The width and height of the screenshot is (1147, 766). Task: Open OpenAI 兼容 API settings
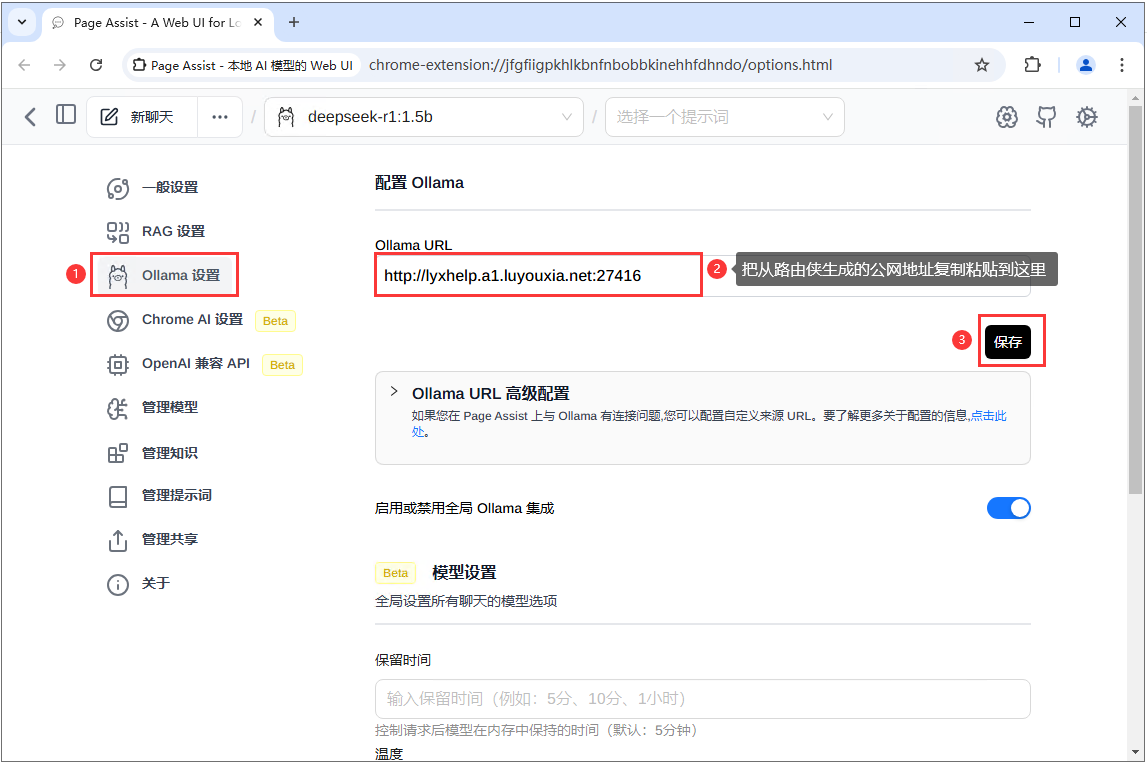point(195,364)
